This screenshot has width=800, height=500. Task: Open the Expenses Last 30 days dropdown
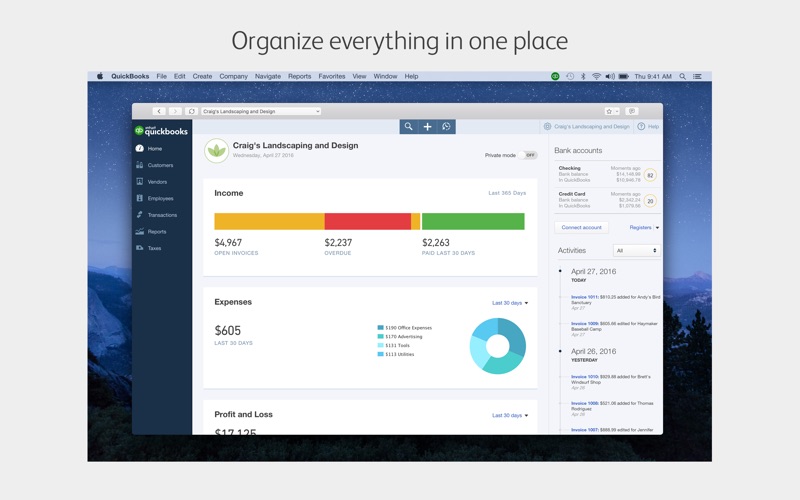click(x=510, y=303)
